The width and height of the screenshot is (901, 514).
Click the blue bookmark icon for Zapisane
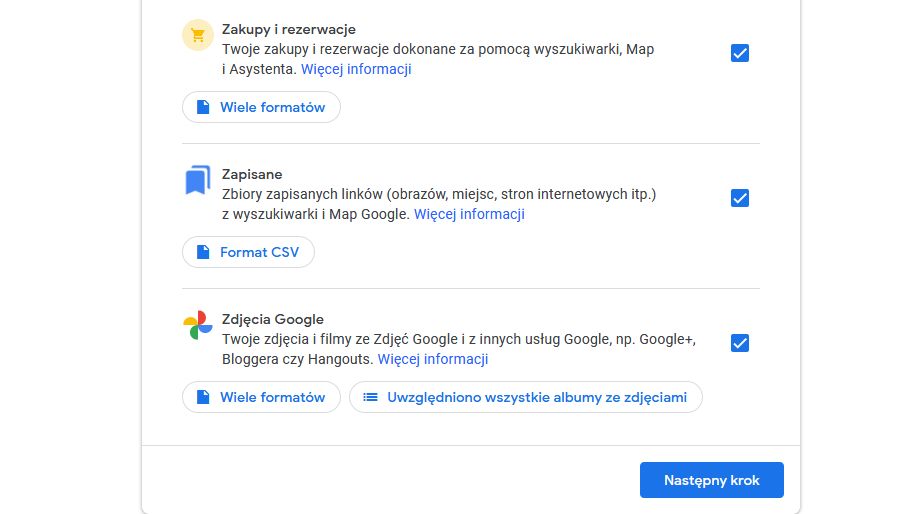click(198, 181)
